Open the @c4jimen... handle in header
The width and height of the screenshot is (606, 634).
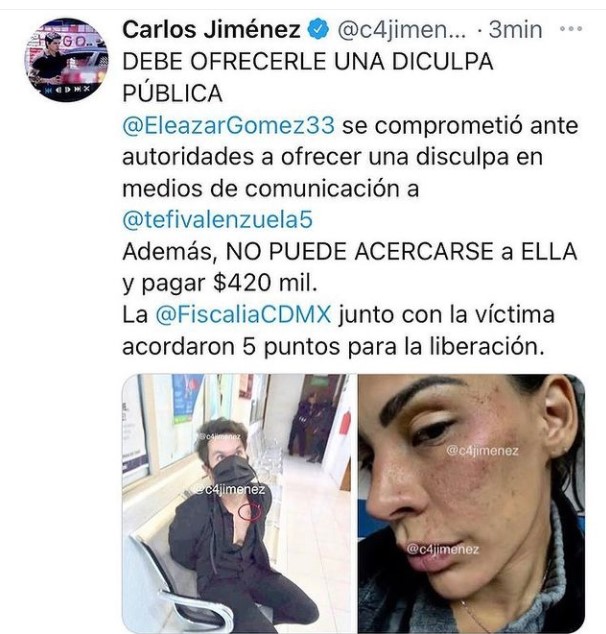pos(401,30)
